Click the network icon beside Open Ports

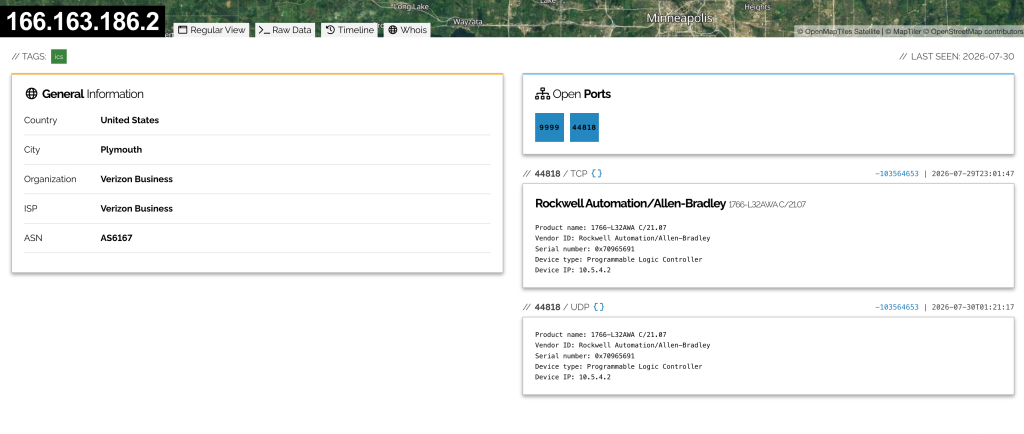point(542,94)
